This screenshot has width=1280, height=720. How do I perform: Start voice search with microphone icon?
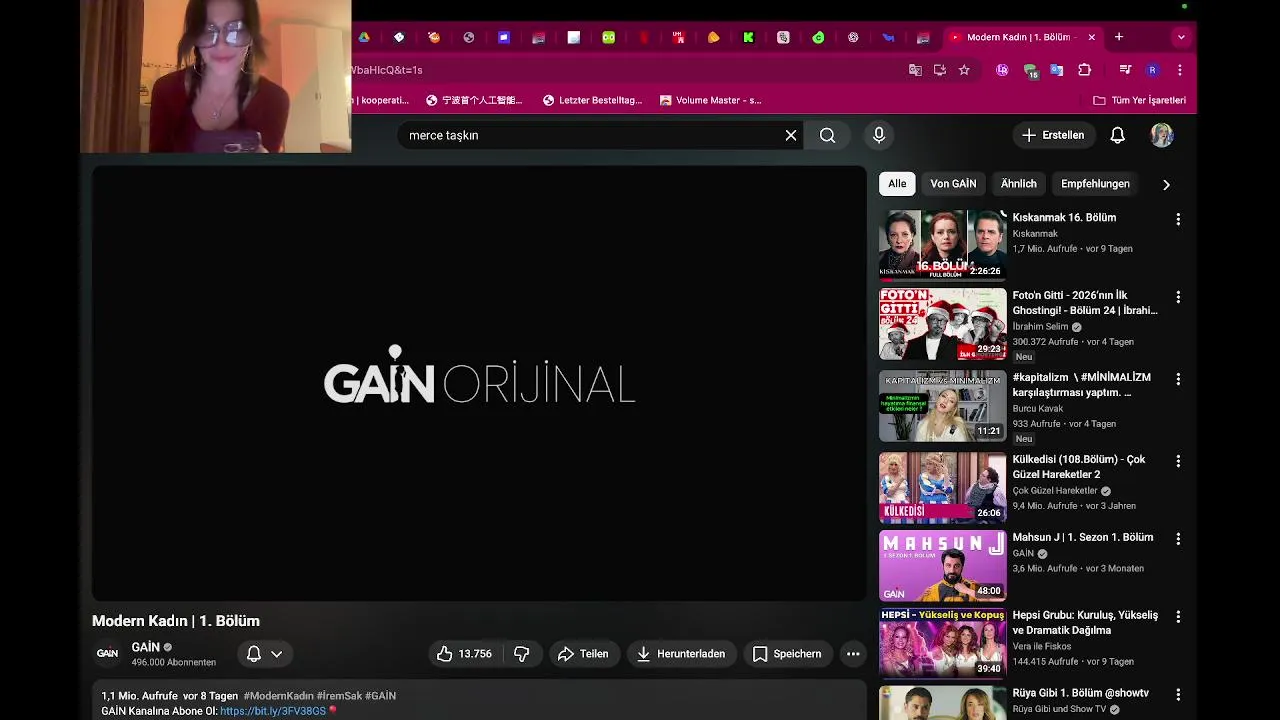click(x=879, y=135)
